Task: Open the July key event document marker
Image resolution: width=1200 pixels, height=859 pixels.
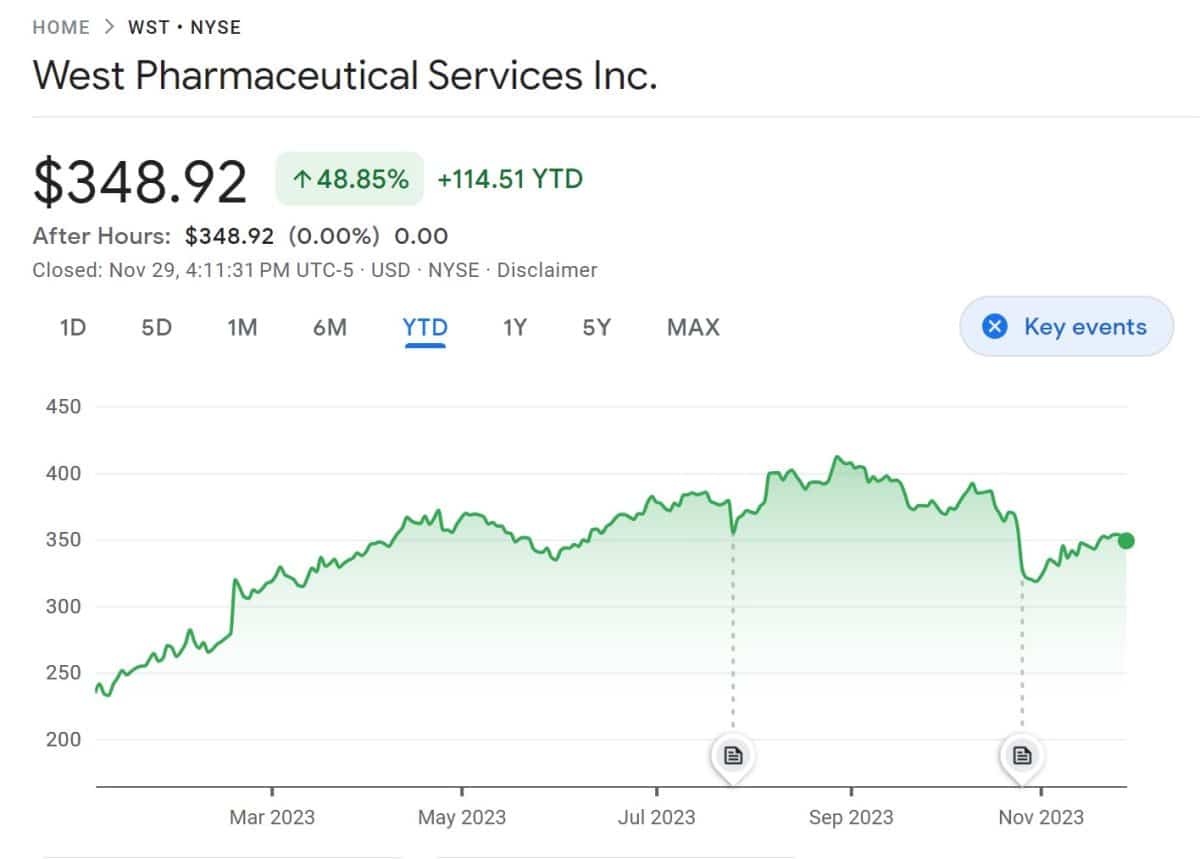Action: (732, 757)
